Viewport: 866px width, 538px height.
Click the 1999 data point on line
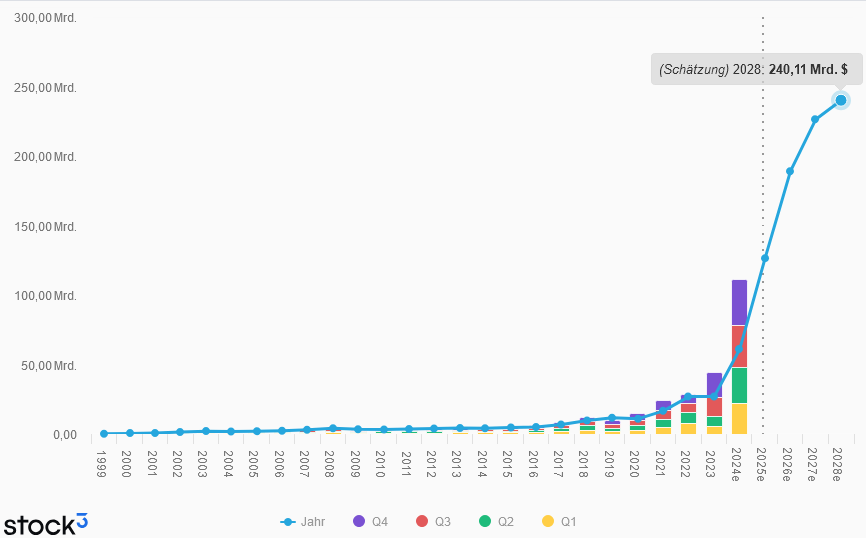pyautogui.click(x=104, y=434)
